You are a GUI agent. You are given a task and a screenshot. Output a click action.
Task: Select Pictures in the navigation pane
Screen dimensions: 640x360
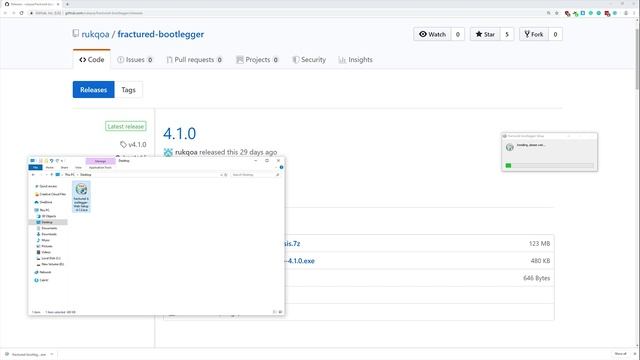[x=45, y=246]
